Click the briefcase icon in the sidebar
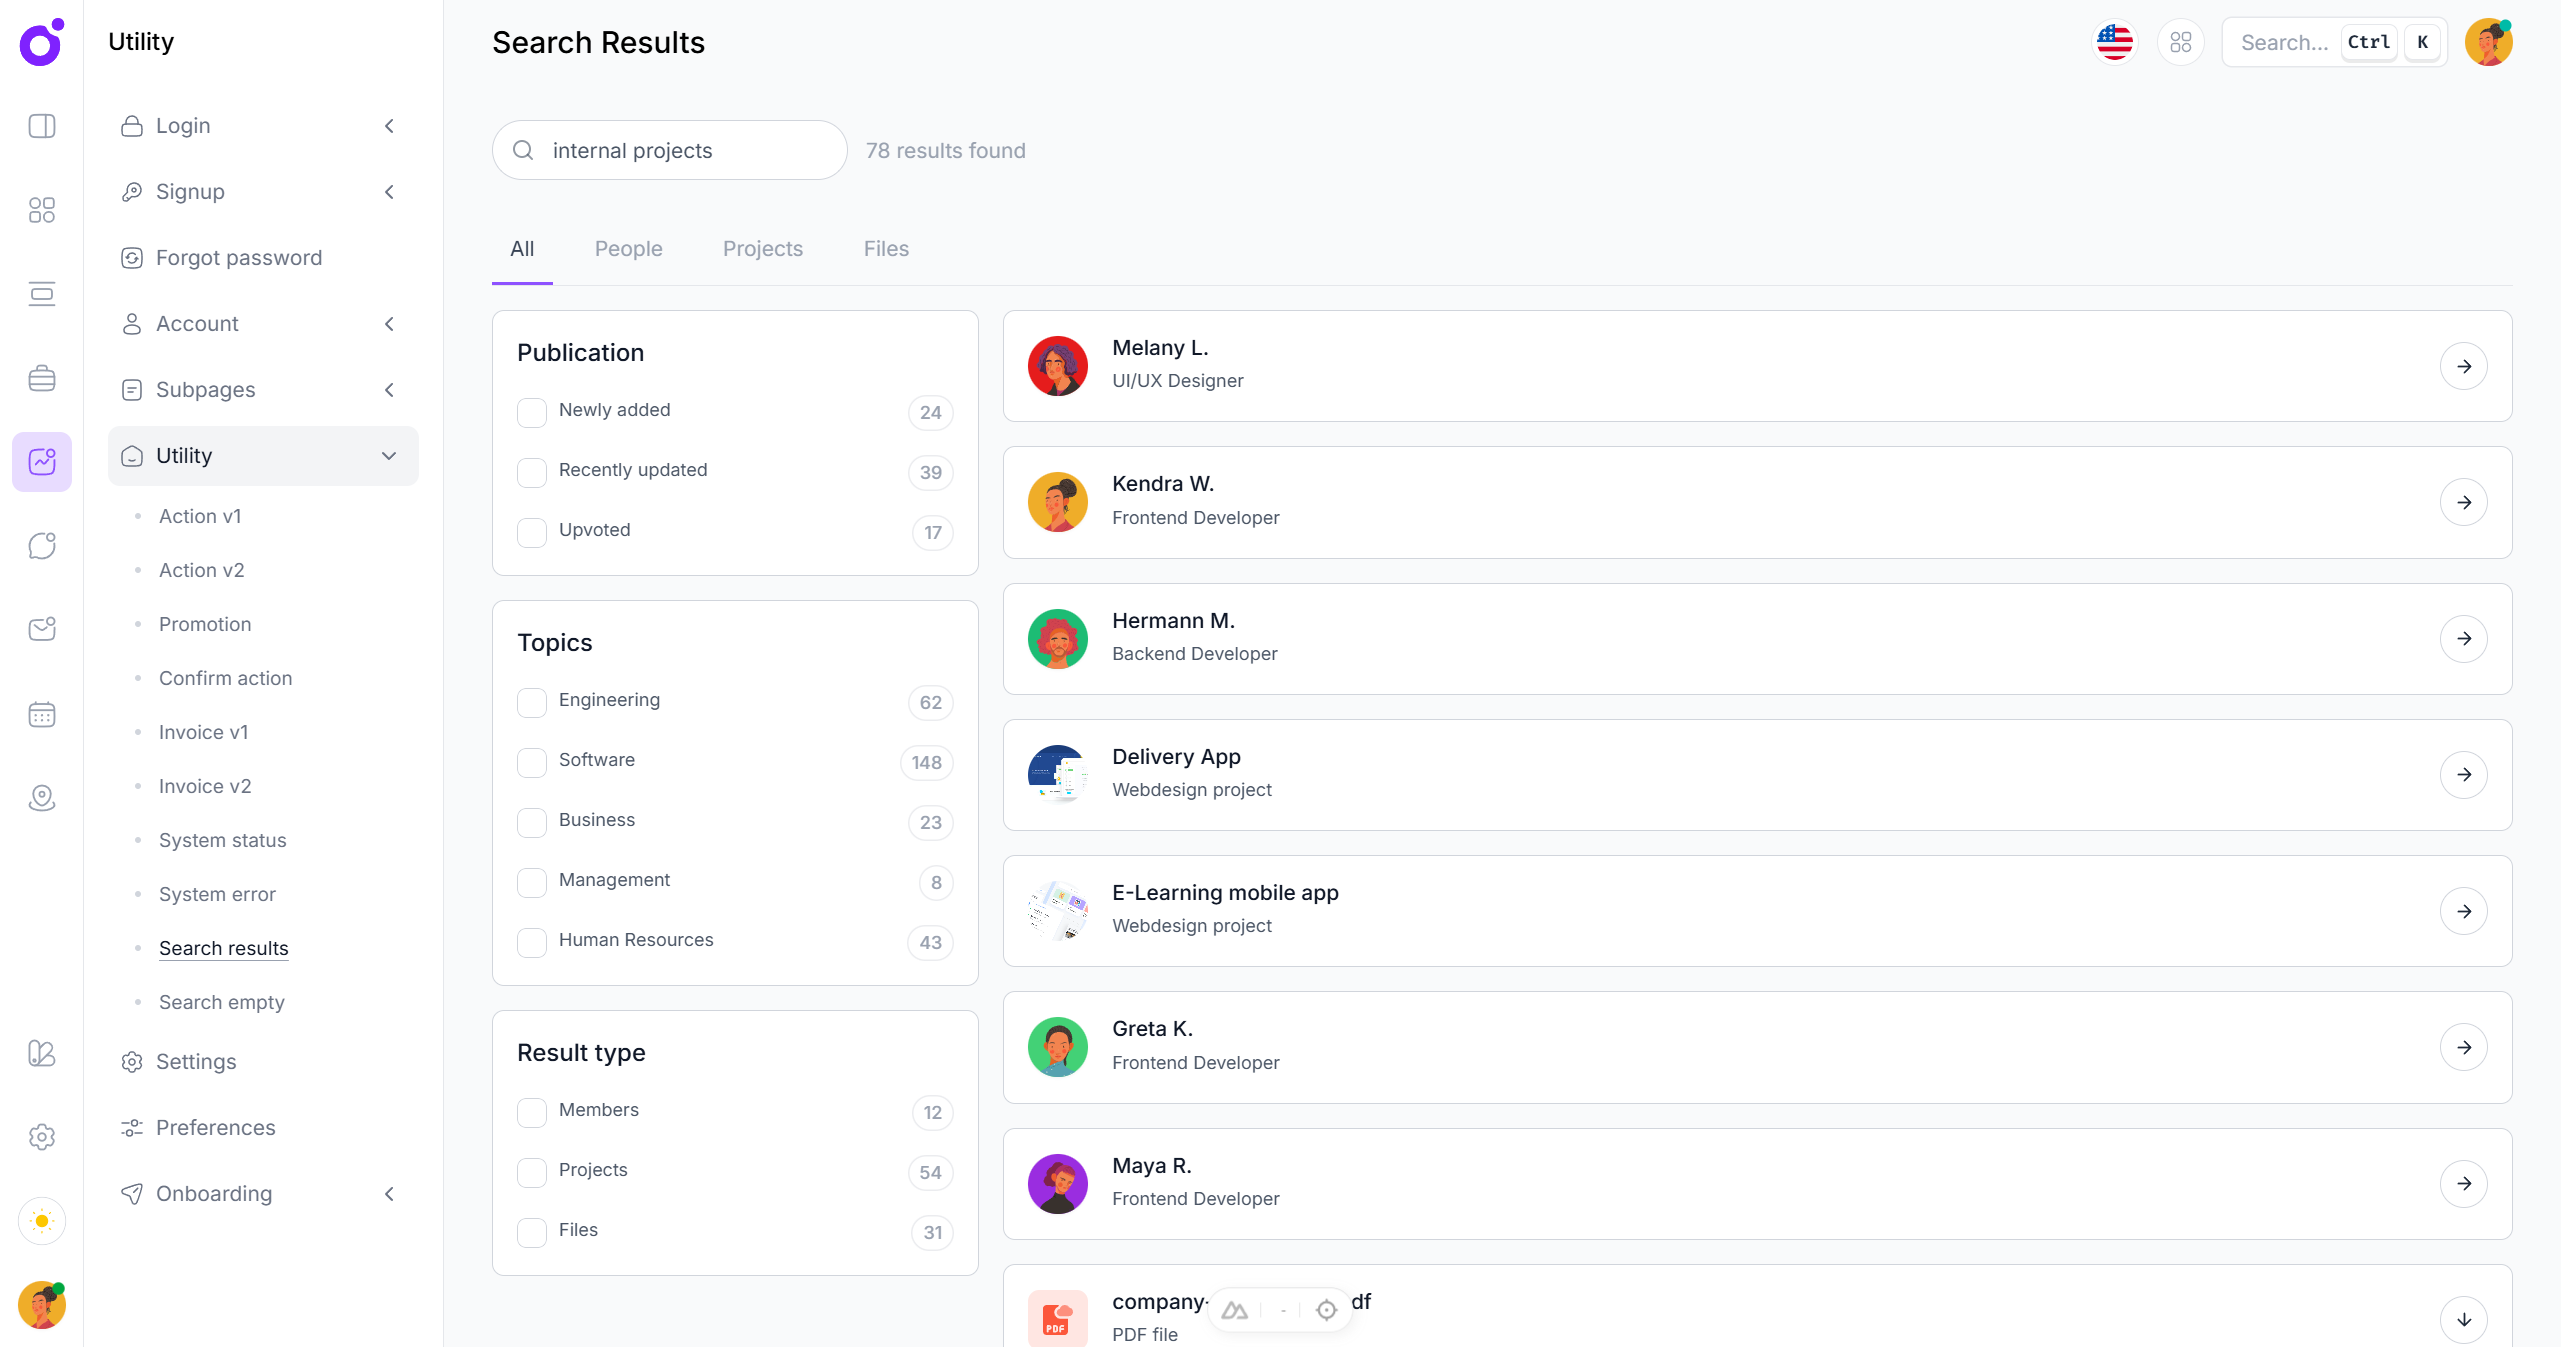The image size is (2561, 1347). coord(41,378)
